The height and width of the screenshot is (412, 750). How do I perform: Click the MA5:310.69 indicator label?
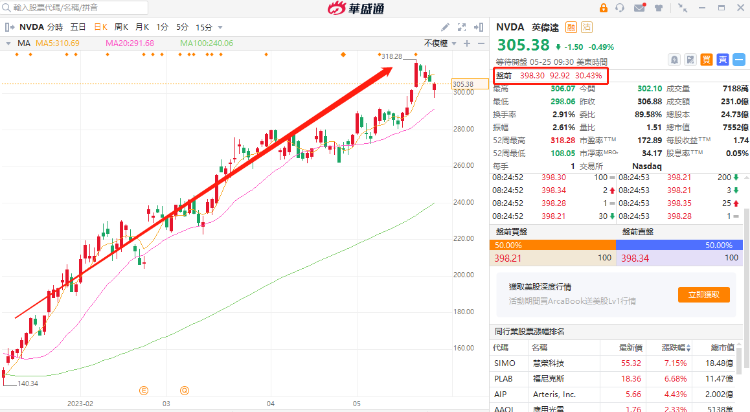pyautogui.click(x=57, y=43)
